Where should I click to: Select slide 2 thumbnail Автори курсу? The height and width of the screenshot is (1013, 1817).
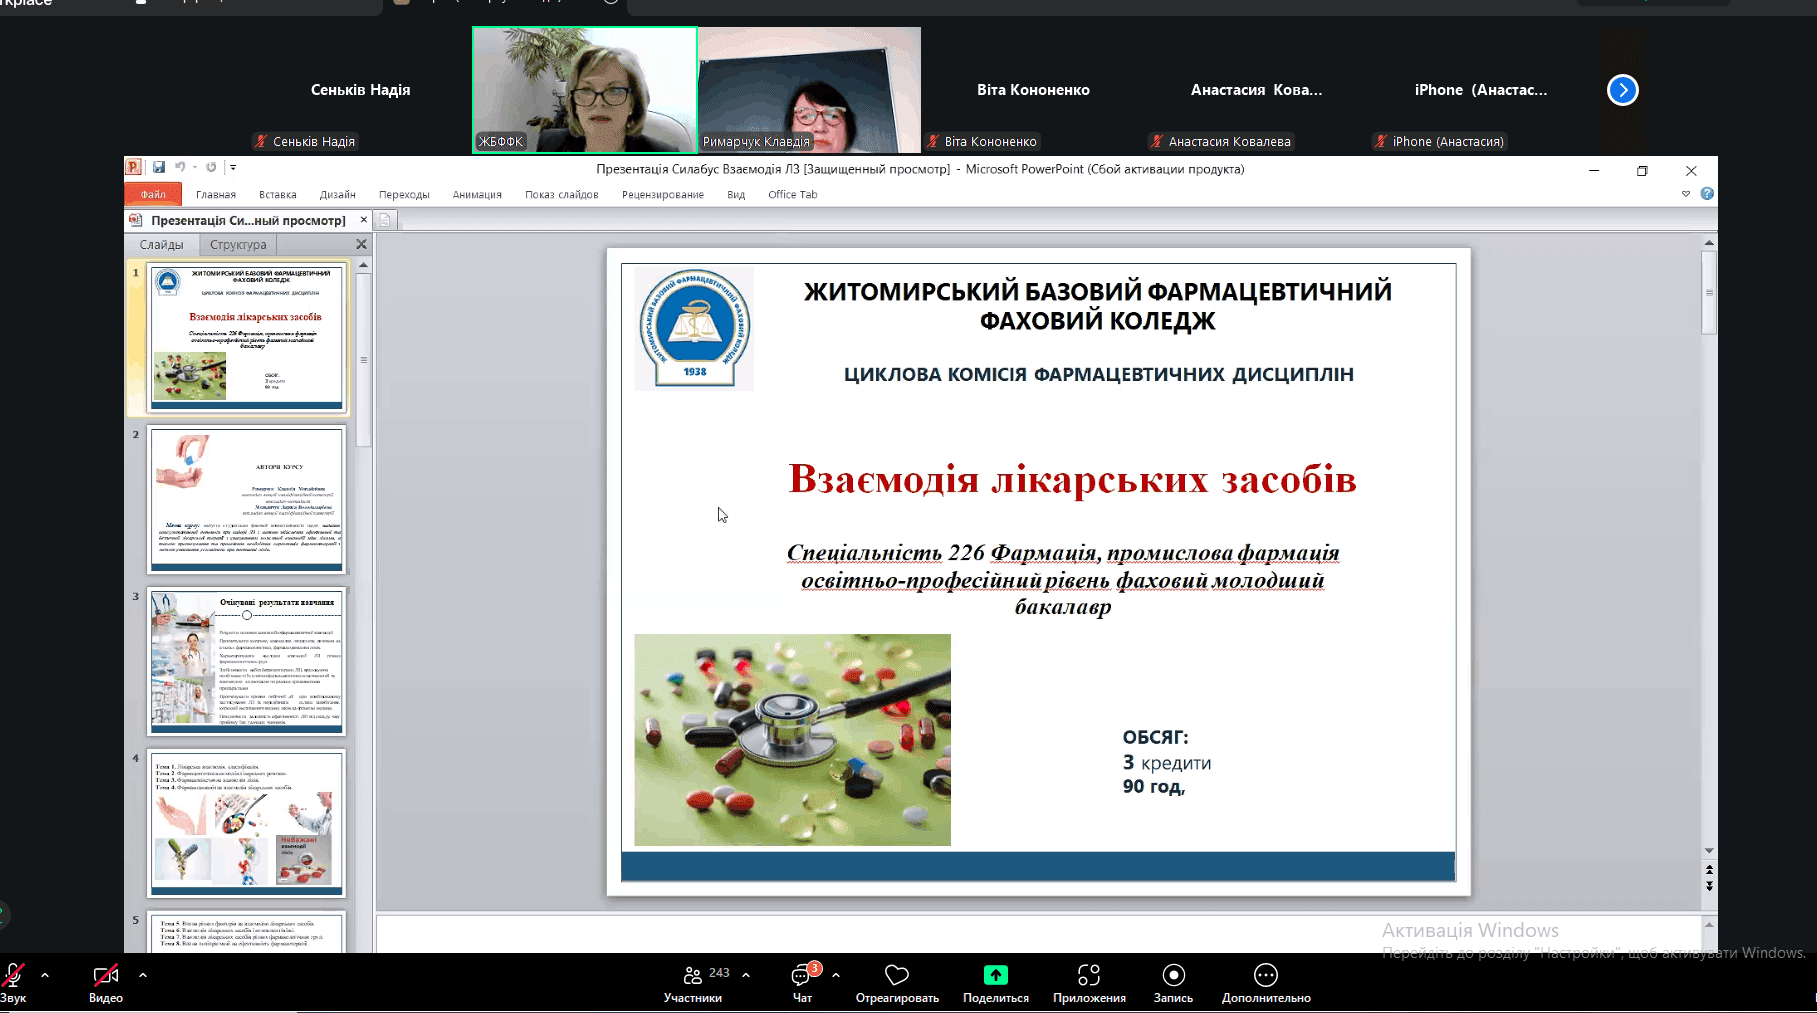(x=246, y=500)
